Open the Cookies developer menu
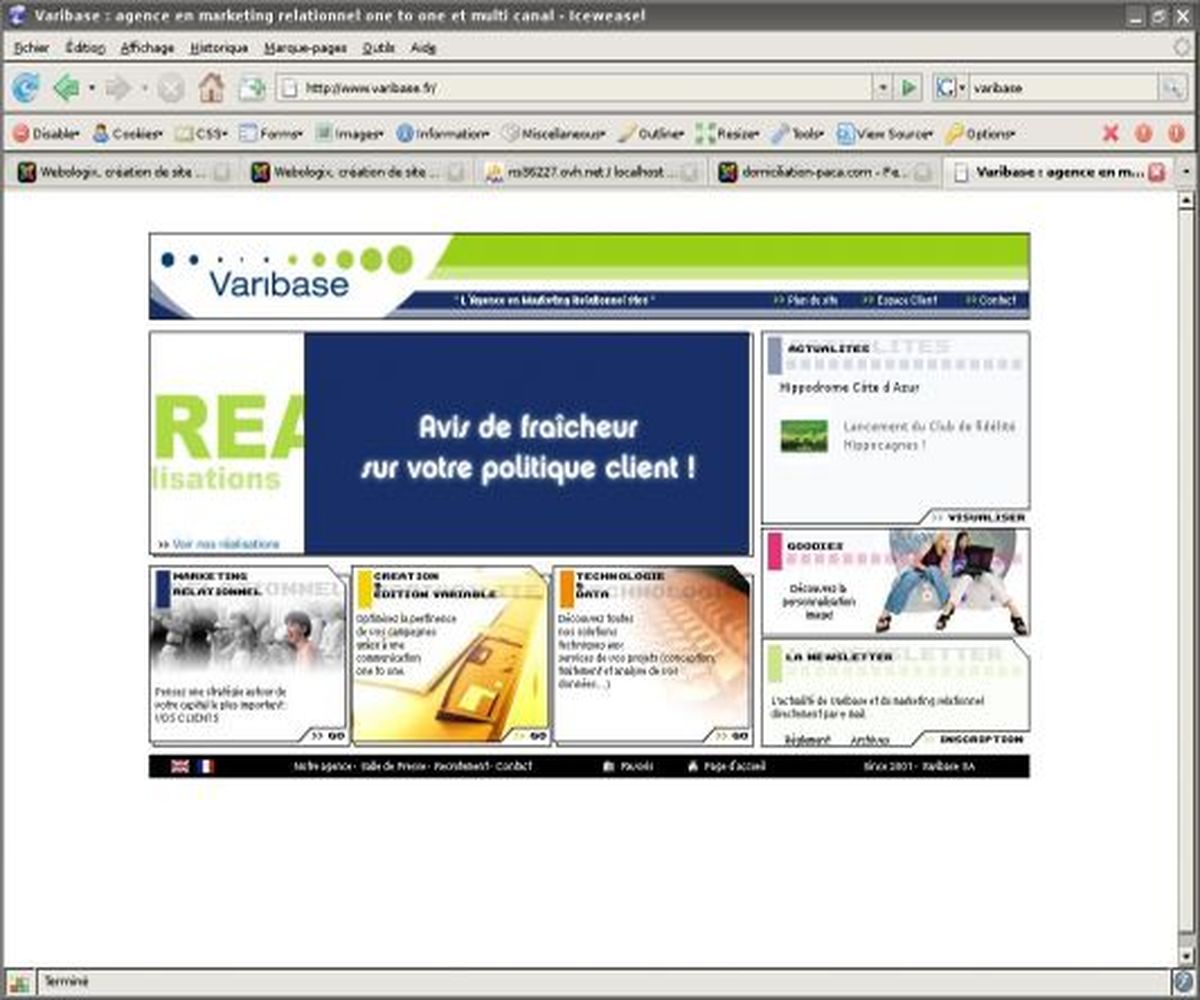Image resolution: width=1200 pixels, height=1000 pixels. (127, 133)
